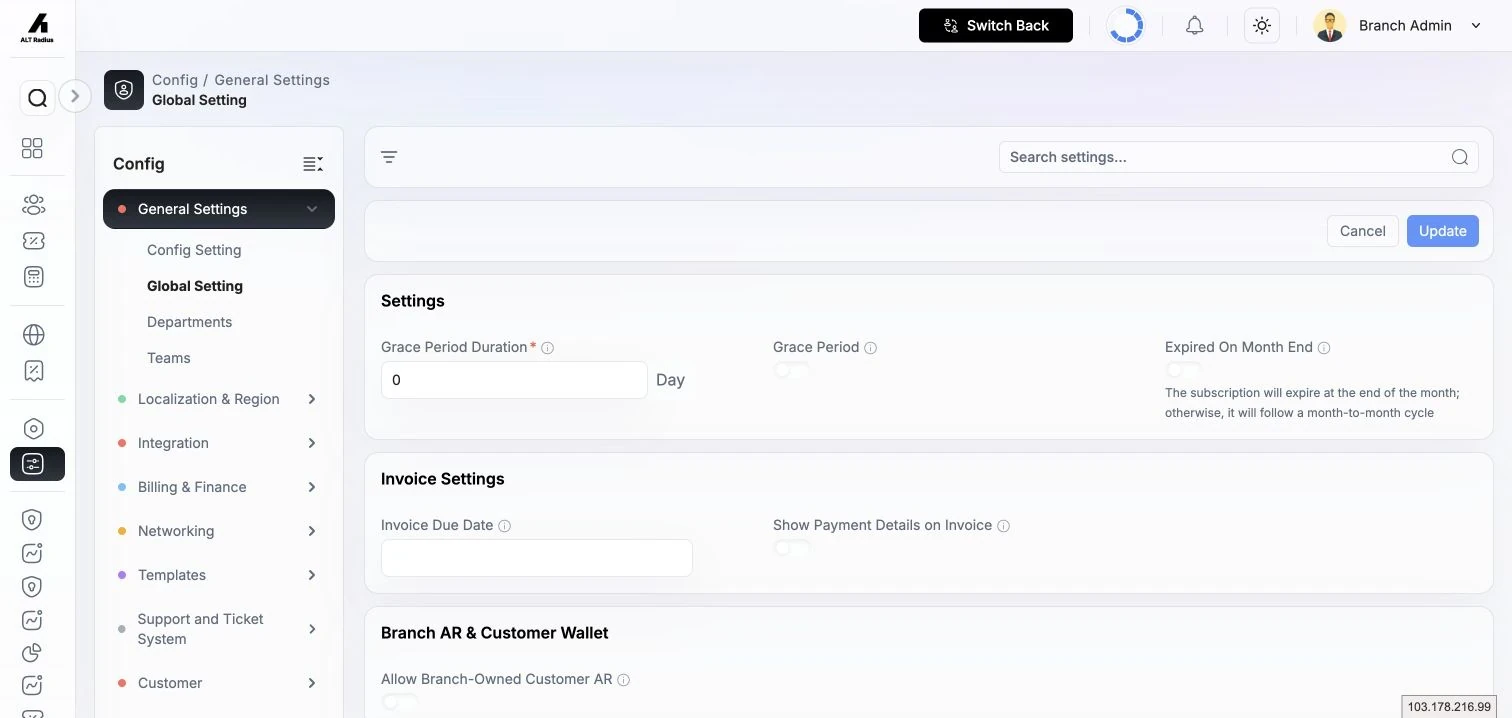Open the hexagon settings icon in sidebar
1512x718 pixels.
33,428
